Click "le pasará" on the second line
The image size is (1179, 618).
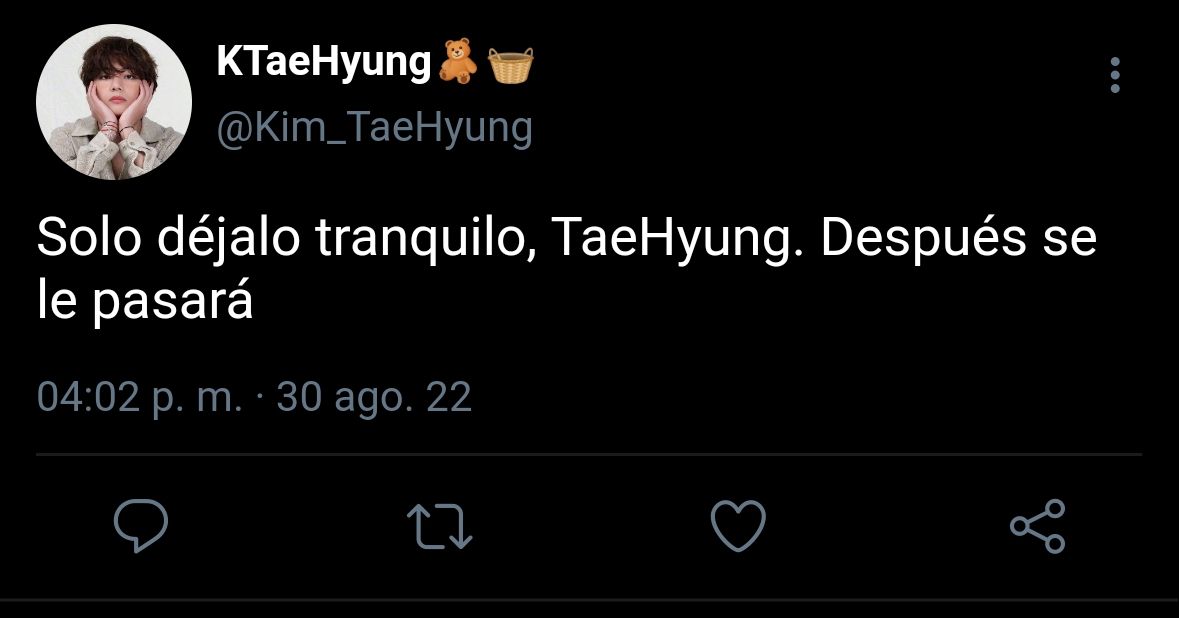[144, 302]
